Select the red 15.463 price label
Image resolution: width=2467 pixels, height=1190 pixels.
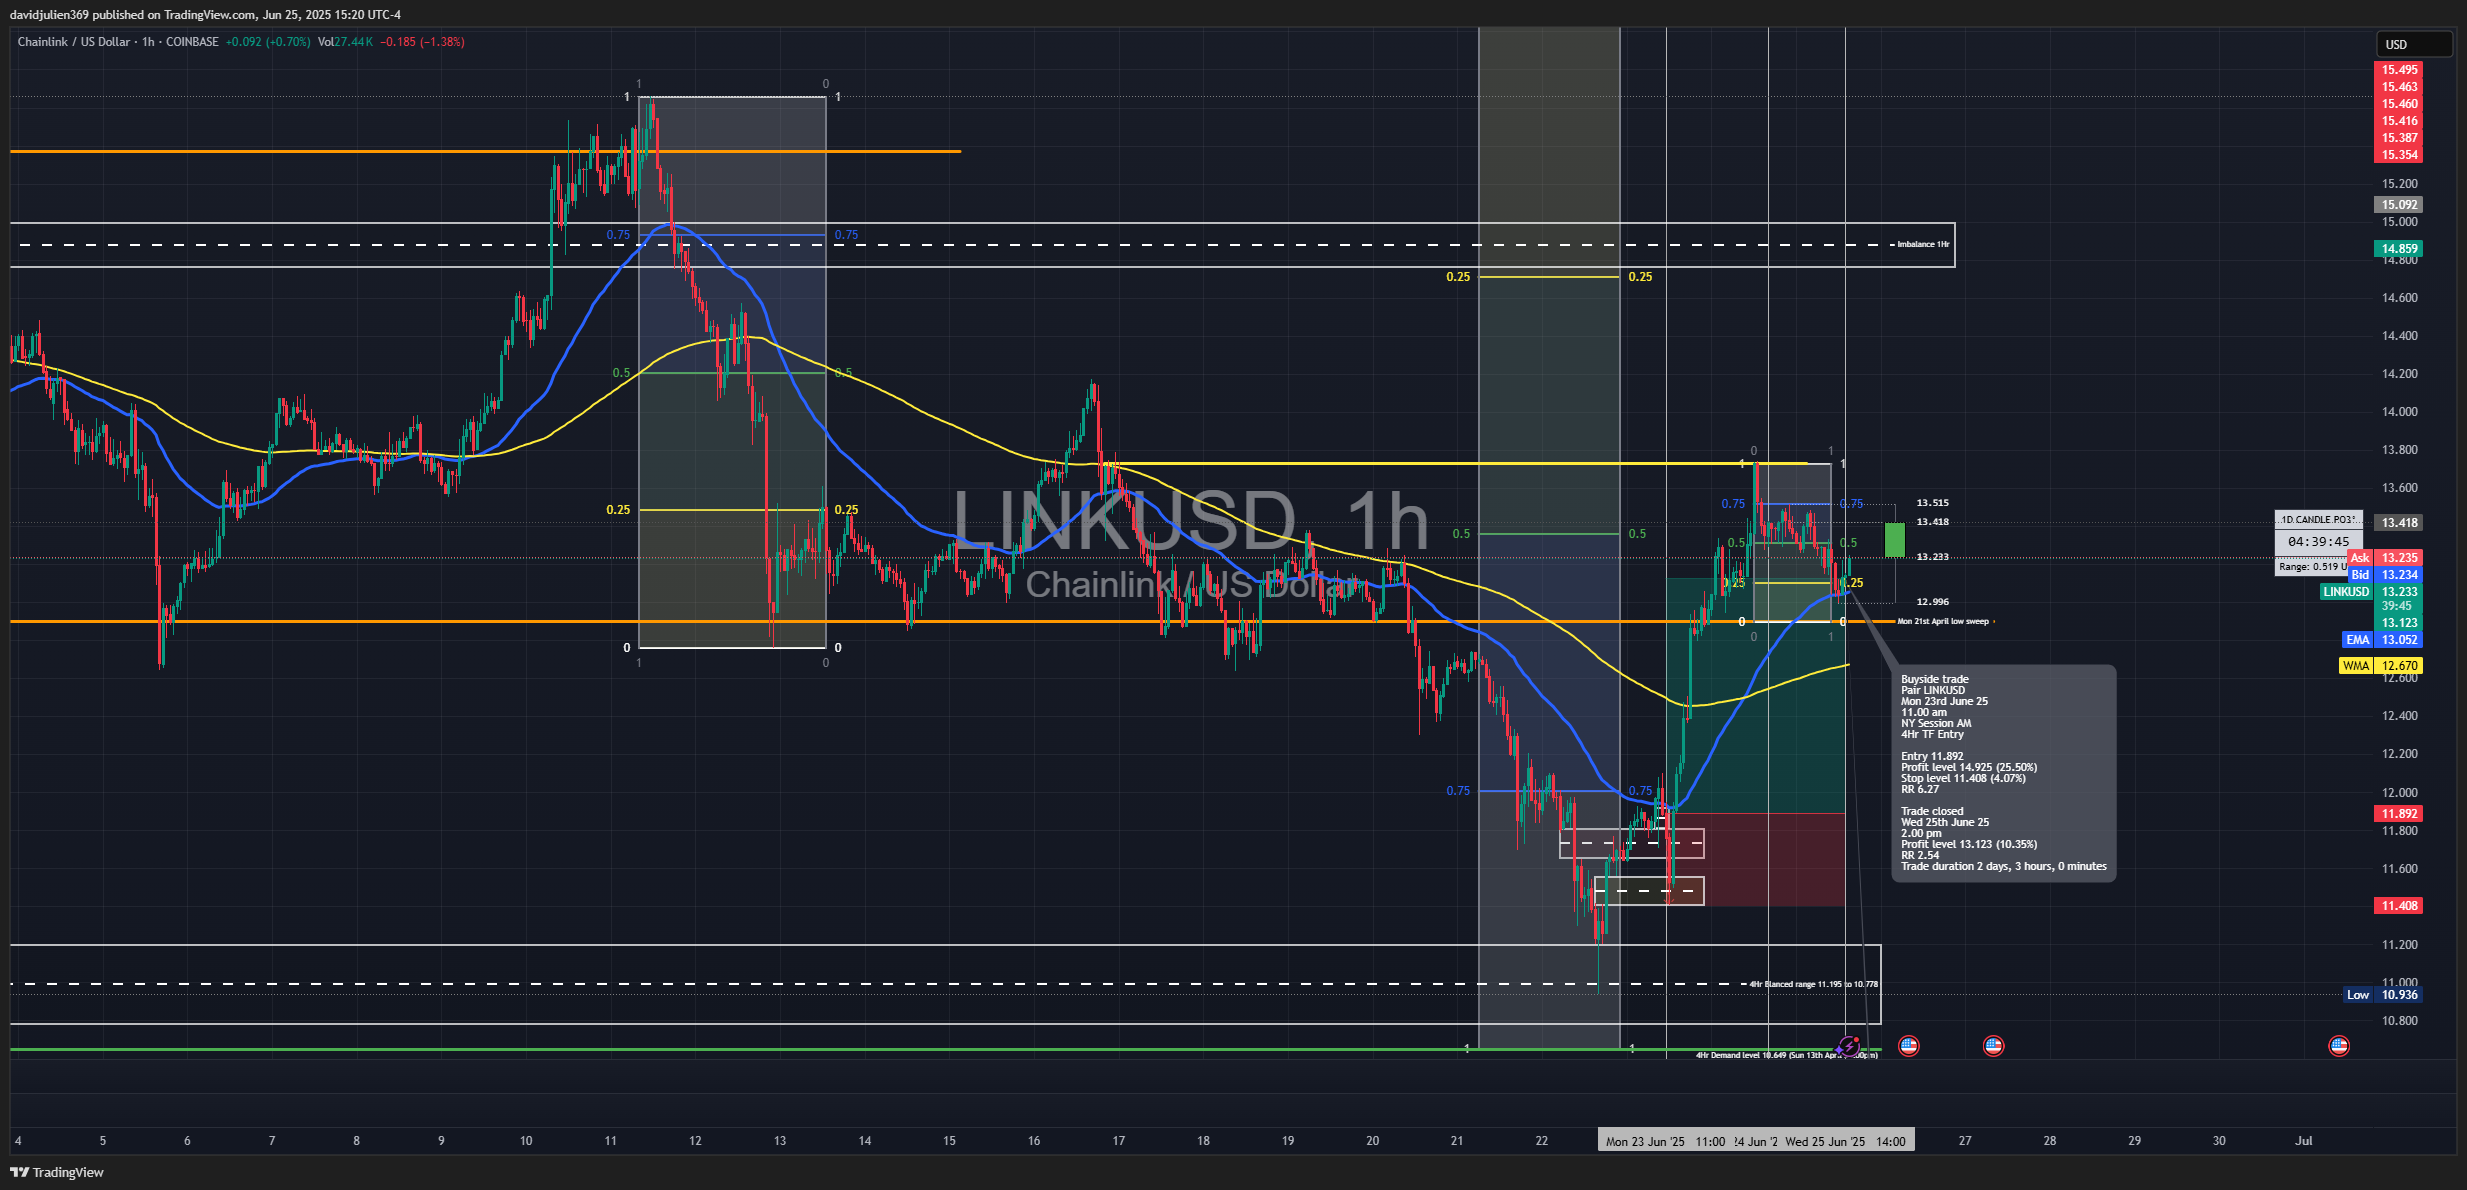[x=2398, y=87]
